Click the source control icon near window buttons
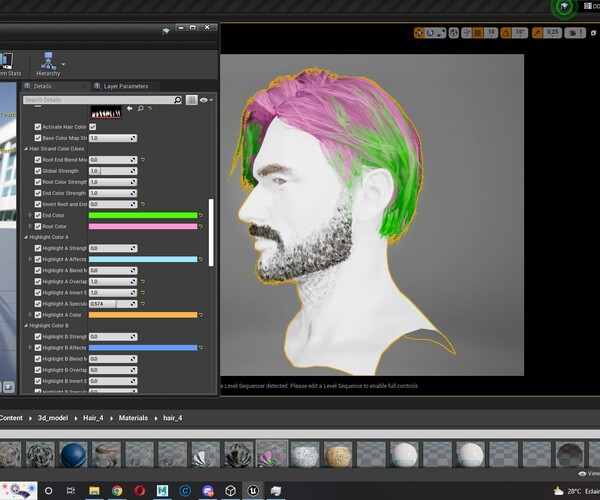This screenshot has width=600, height=500. pyautogui.click(x=166, y=31)
